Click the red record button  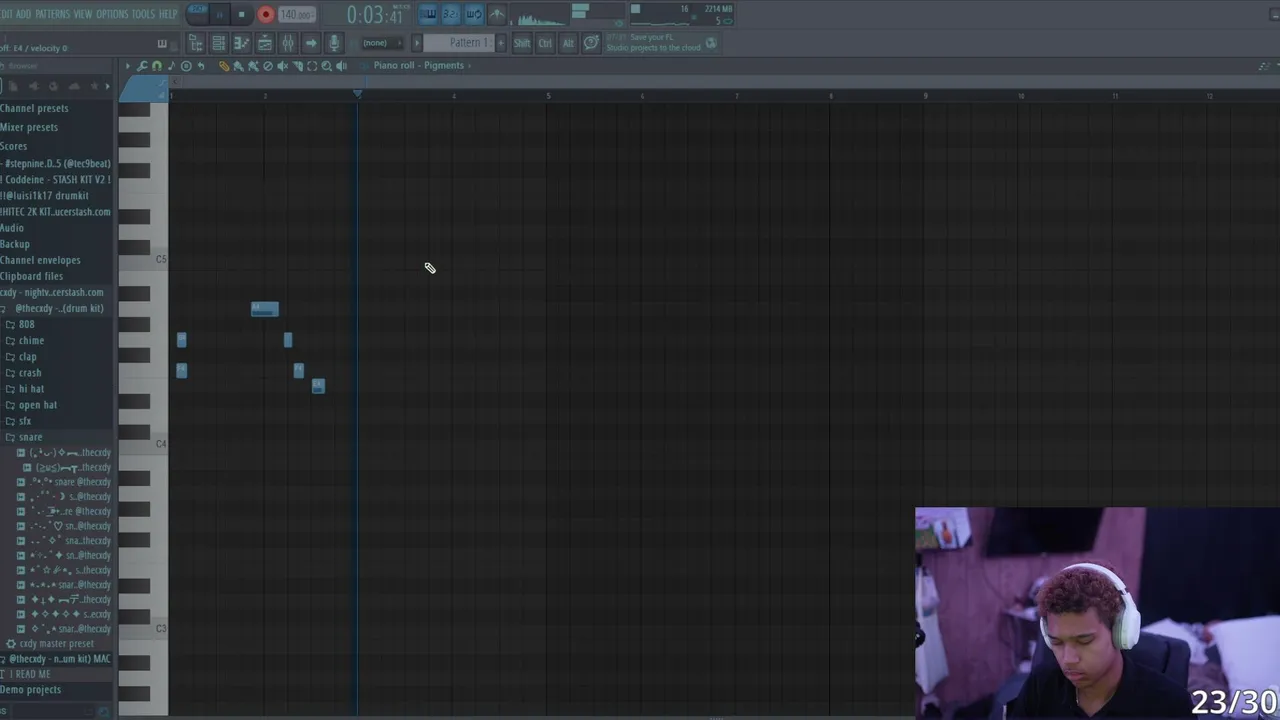click(266, 14)
